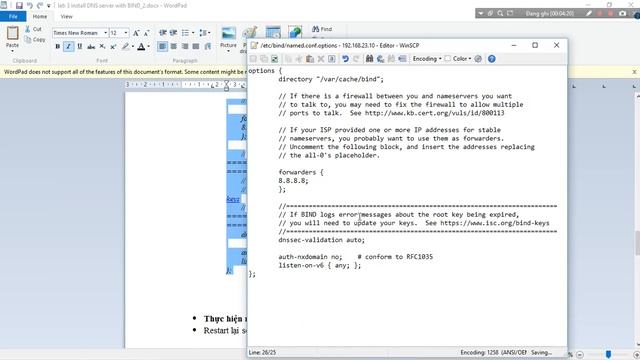
Task: Click the dnssec-validation auto line
Action: (322, 240)
